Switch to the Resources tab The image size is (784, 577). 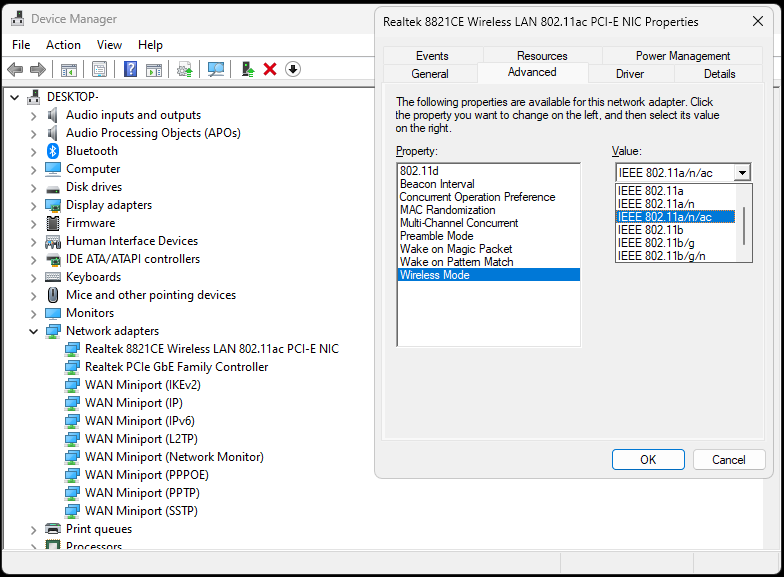542,56
